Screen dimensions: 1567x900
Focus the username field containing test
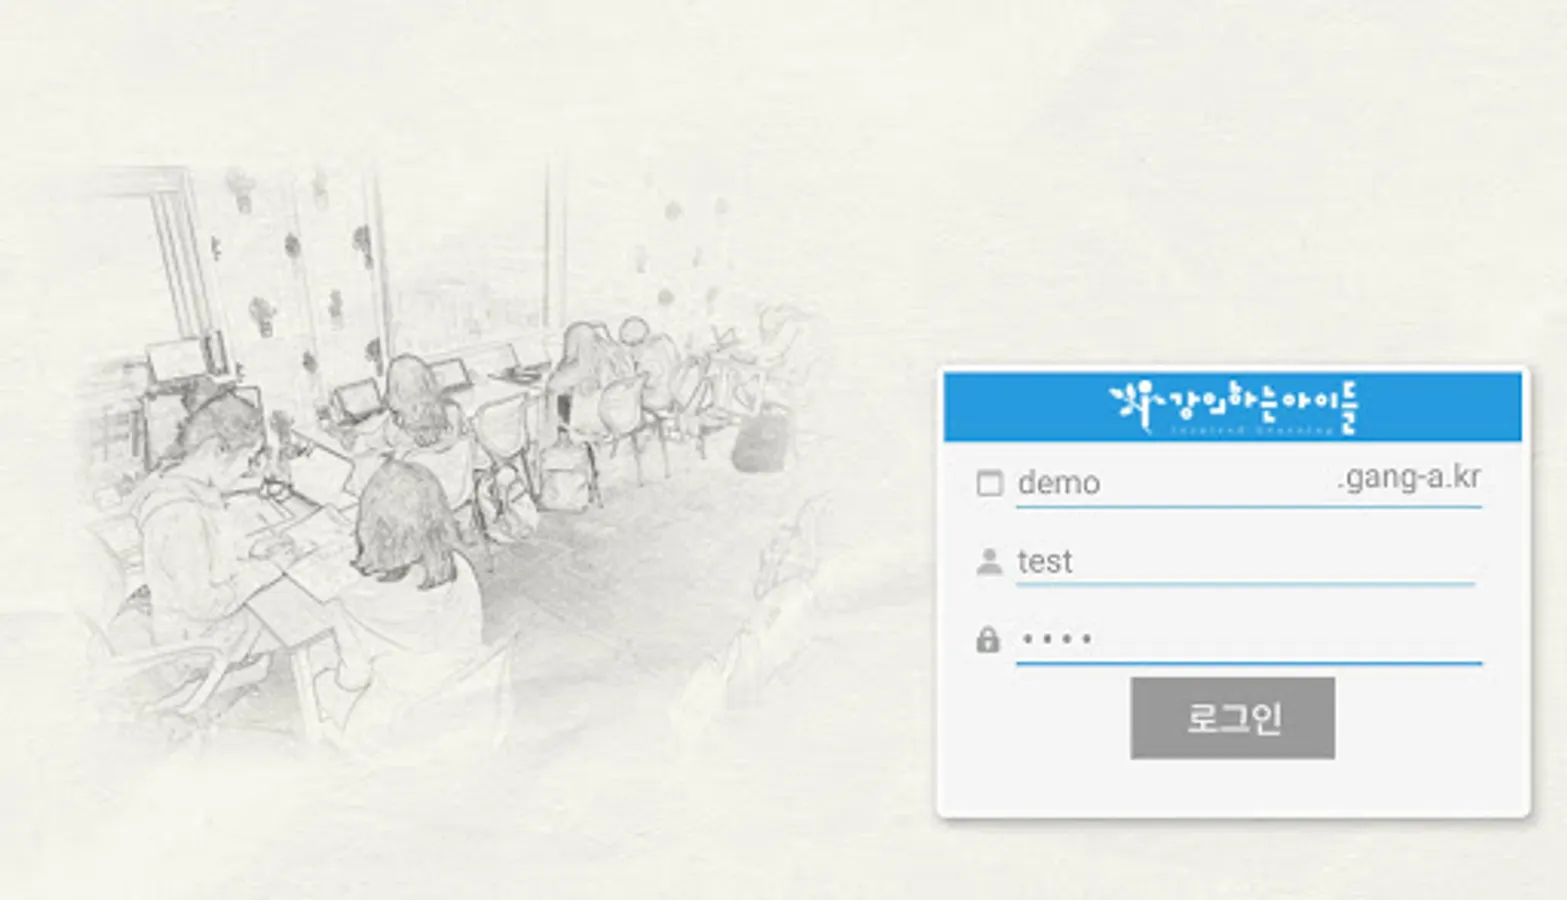pos(1246,562)
